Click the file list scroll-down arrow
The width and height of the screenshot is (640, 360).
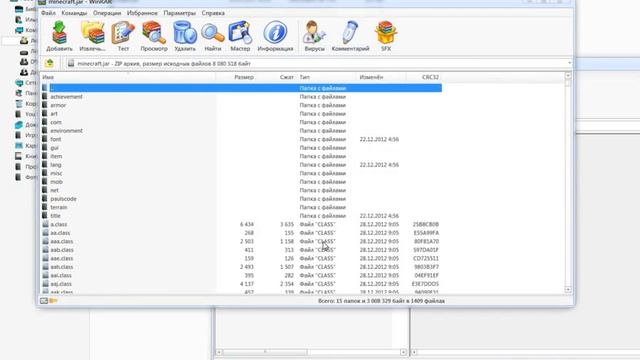pyautogui.click(x=568, y=289)
